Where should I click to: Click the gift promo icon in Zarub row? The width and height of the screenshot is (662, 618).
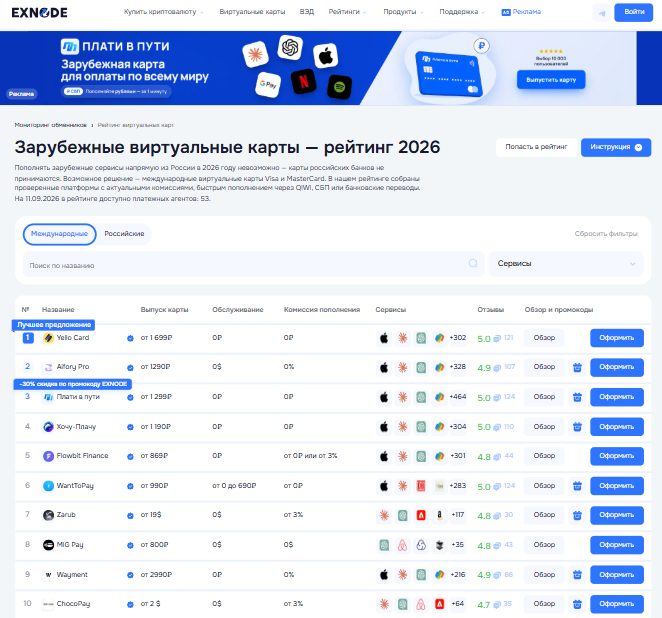577,515
